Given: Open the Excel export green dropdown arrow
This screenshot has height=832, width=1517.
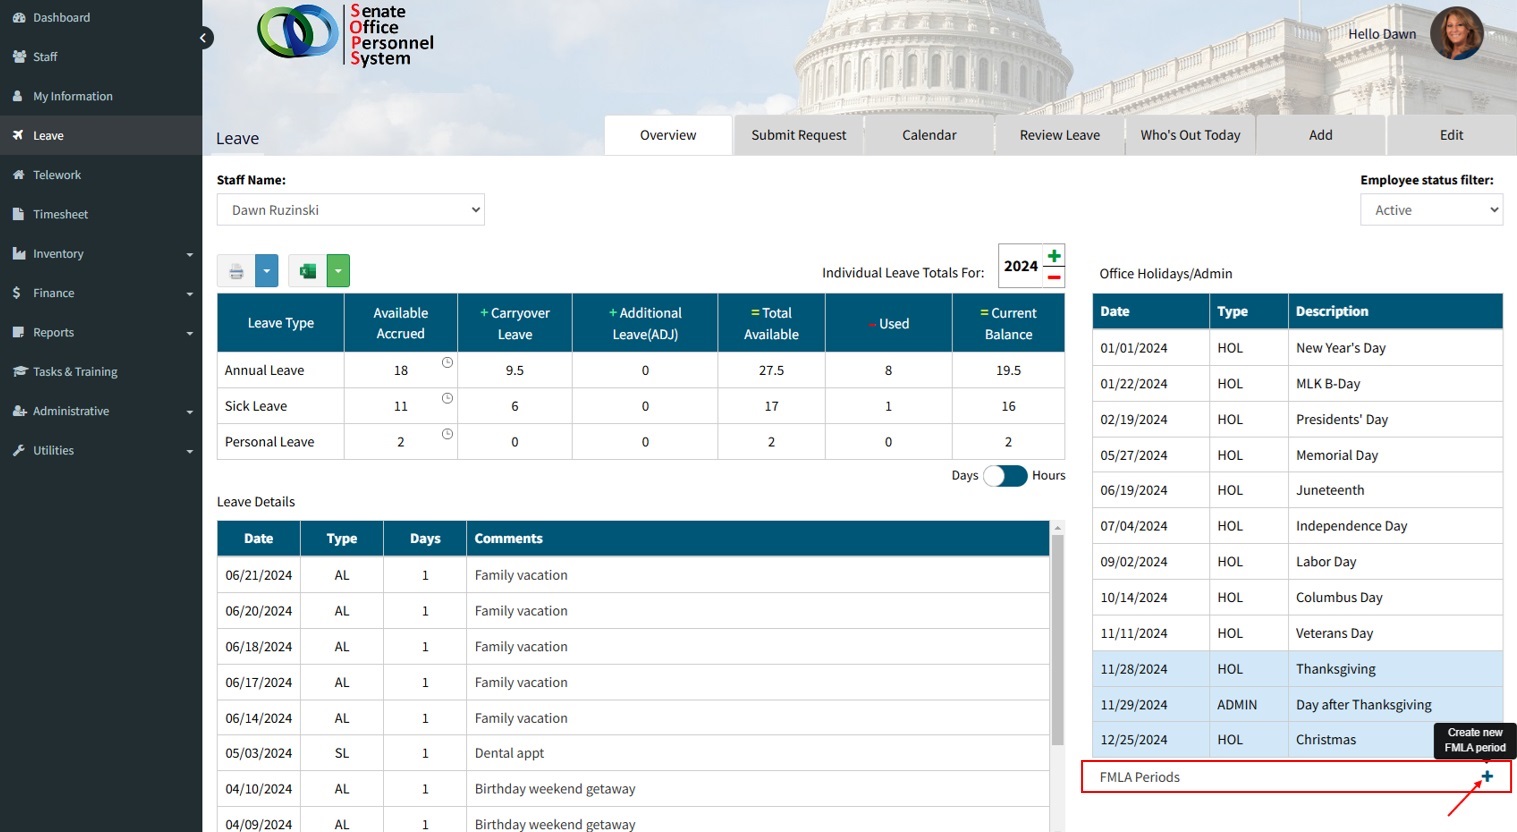Looking at the screenshot, I should 338,271.
